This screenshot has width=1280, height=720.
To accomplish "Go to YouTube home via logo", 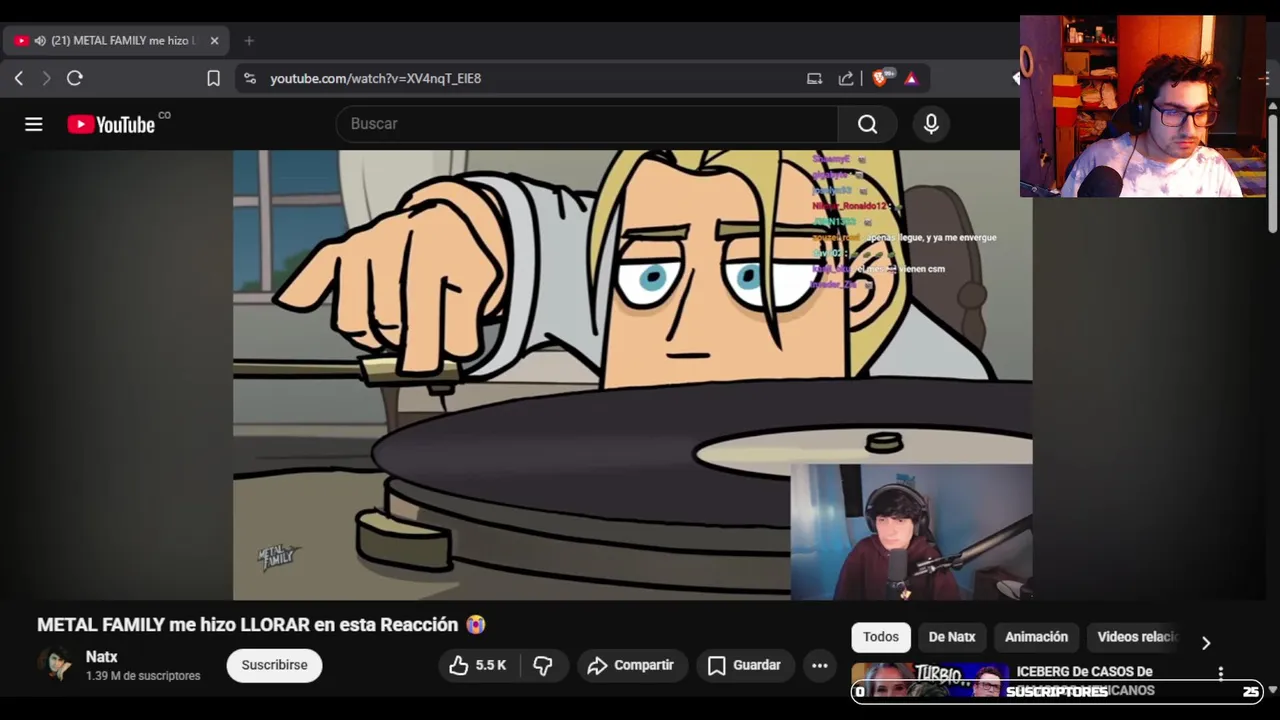I will click(x=111, y=124).
